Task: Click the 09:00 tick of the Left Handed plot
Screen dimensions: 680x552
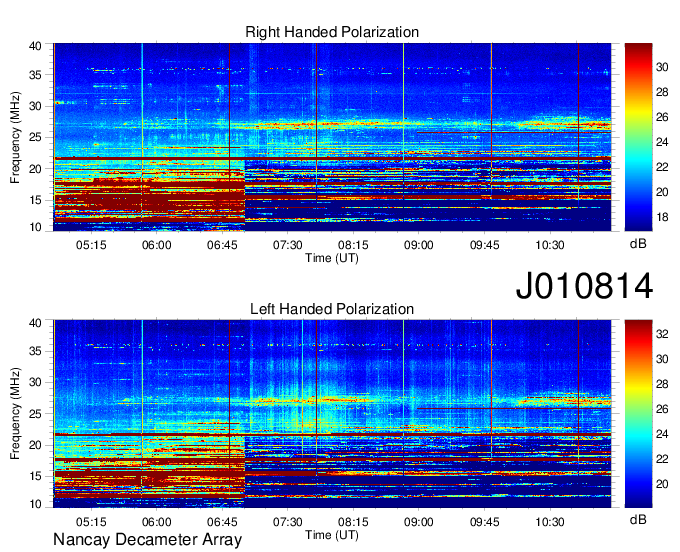Action: [418, 522]
